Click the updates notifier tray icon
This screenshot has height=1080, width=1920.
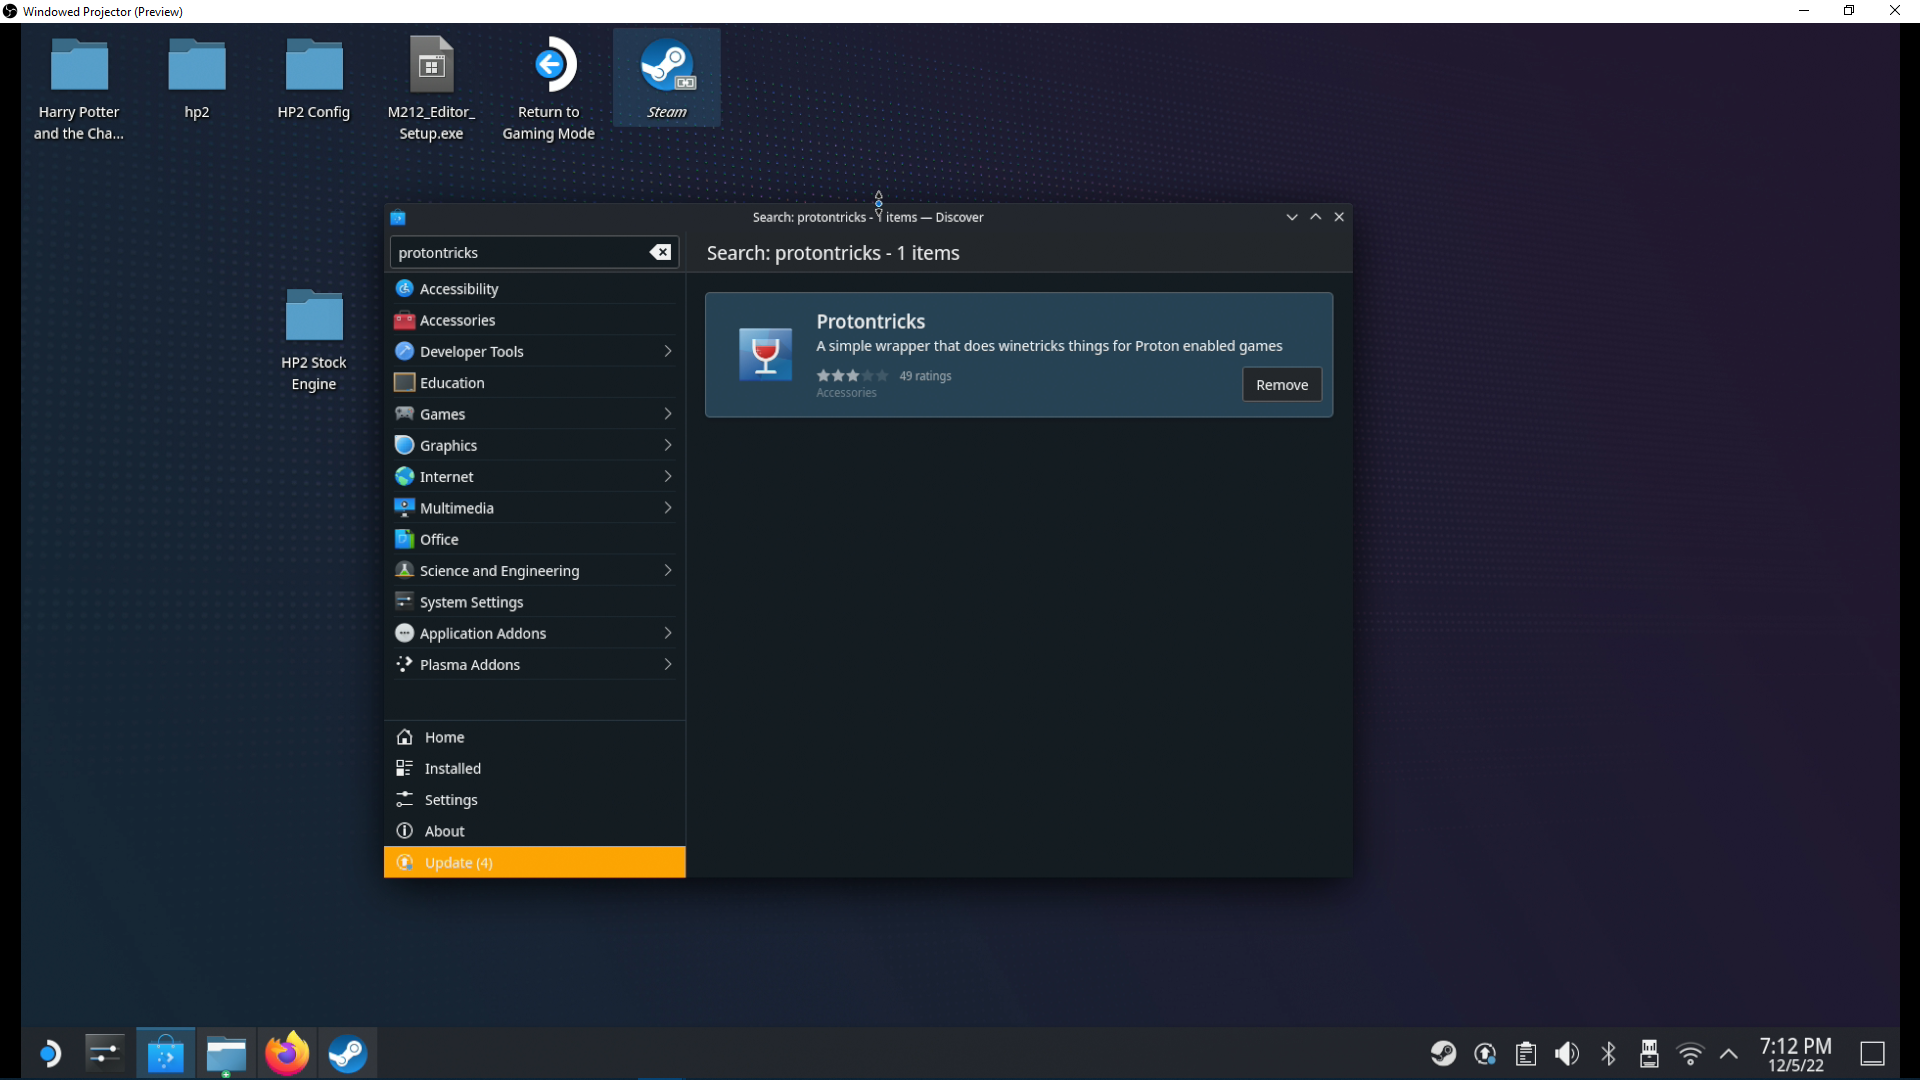(x=1485, y=1053)
